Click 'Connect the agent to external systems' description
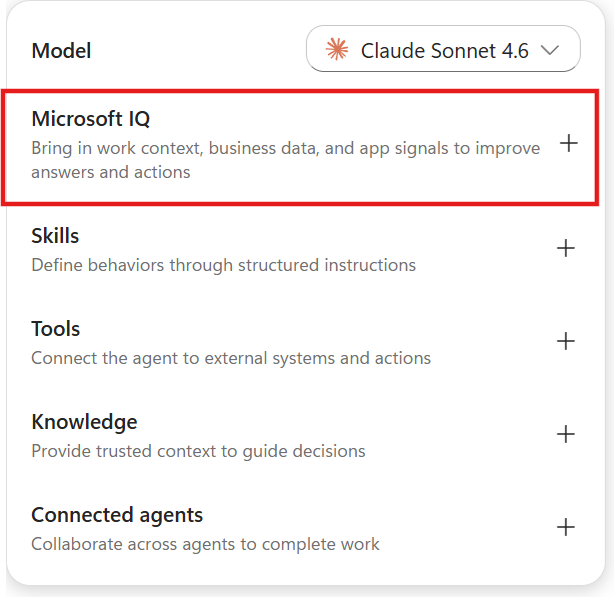This screenshot has height=597, width=614. coord(231,359)
